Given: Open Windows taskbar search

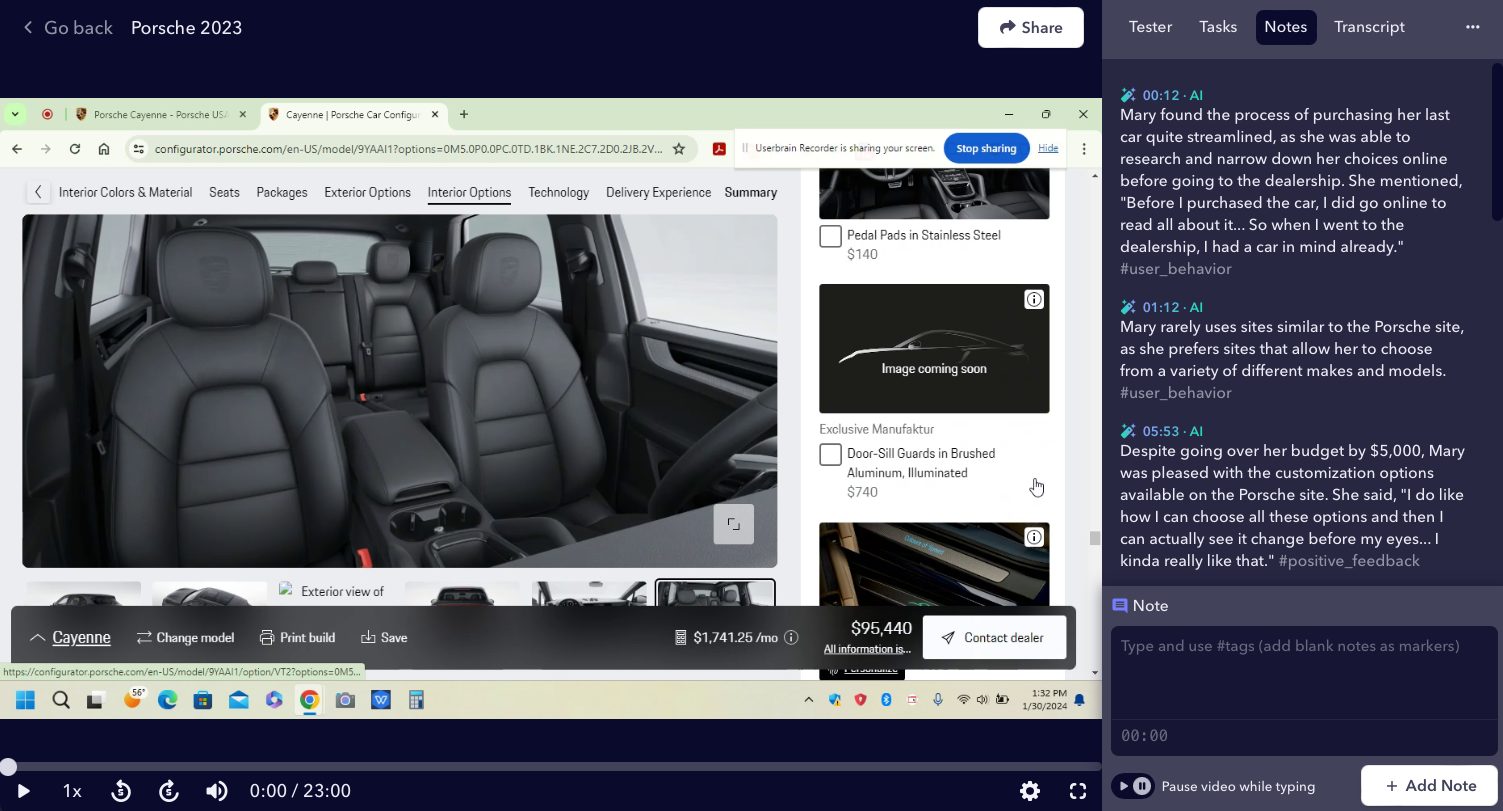Looking at the screenshot, I should [x=61, y=700].
